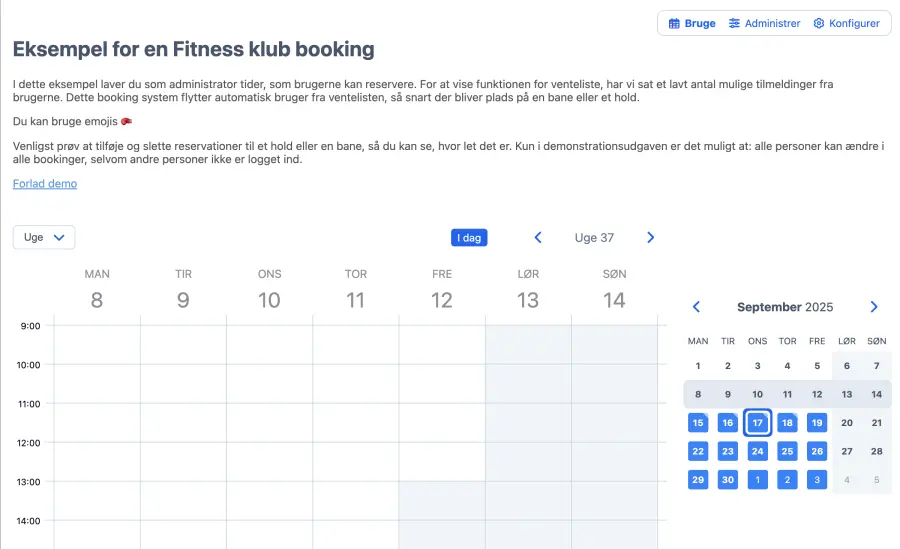Click the Konfigurer gear icon
900x549 pixels.
[819, 23]
